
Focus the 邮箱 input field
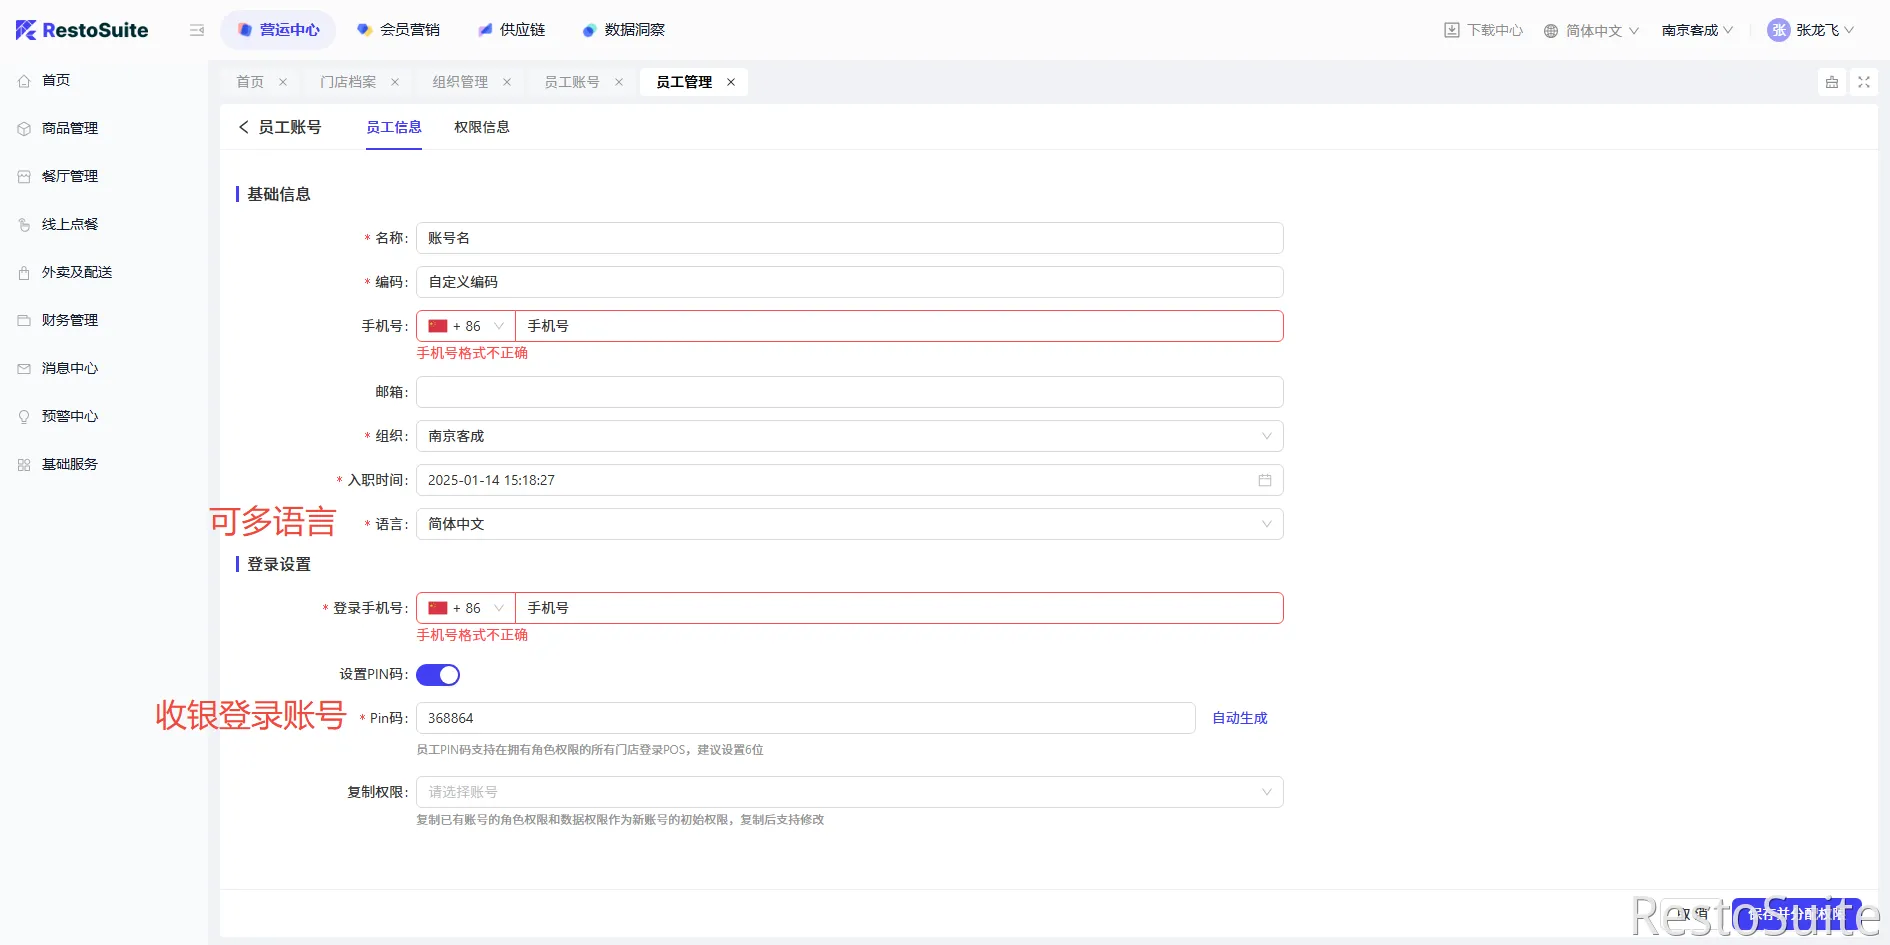pos(850,392)
